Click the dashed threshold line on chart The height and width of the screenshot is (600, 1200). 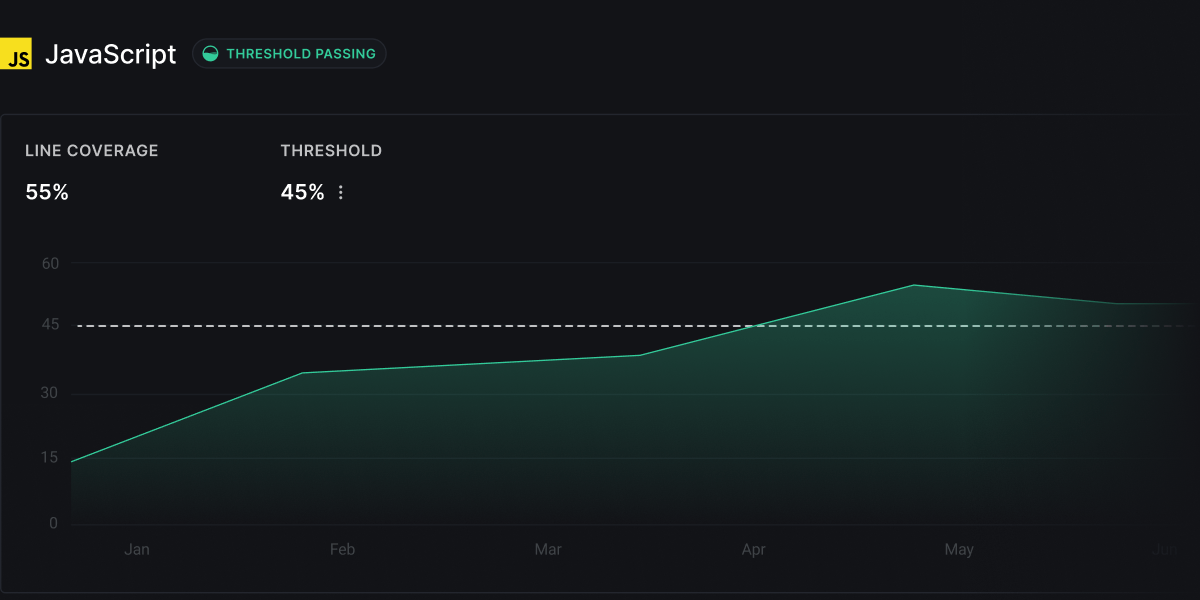pos(400,326)
